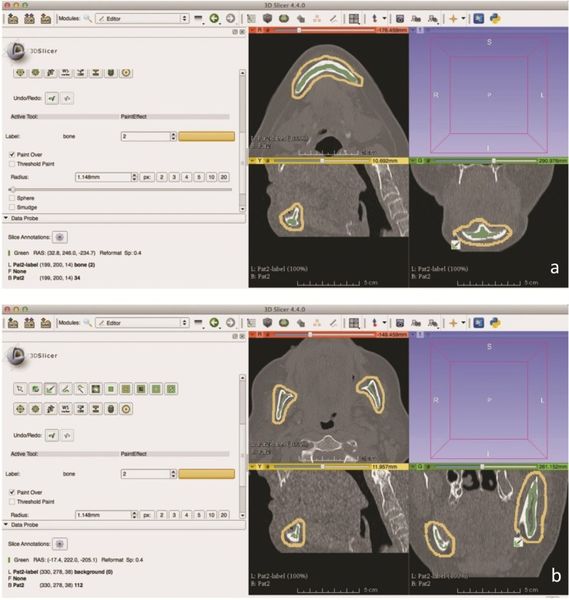The height and width of the screenshot is (600, 569).
Task: Select last circular effect icon in bottom Editor
Action: (x=126, y=409)
